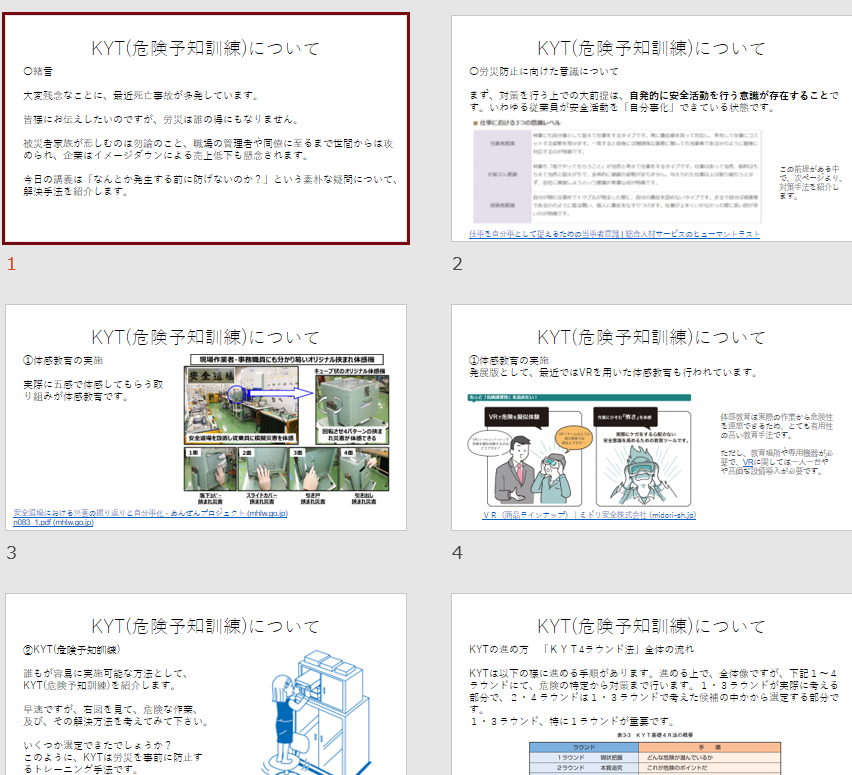
Task: Click slide number 2 label
Action: pos(458,264)
